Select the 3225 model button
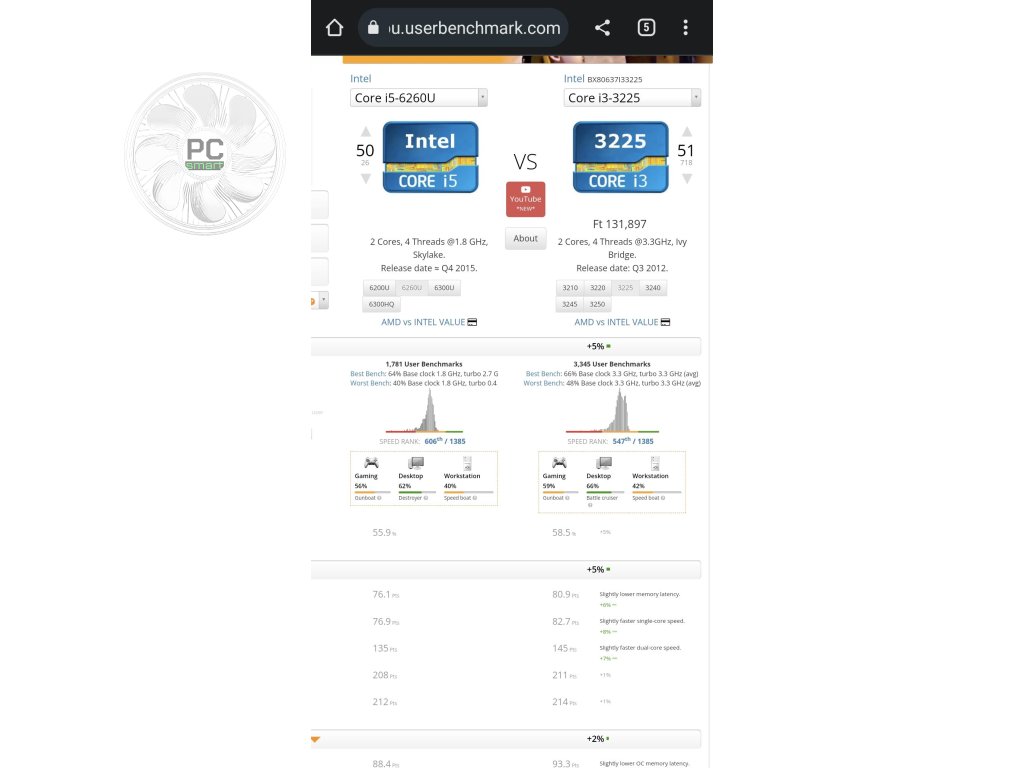The height and width of the screenshot is (768, 1024). [x=626, y=287]
